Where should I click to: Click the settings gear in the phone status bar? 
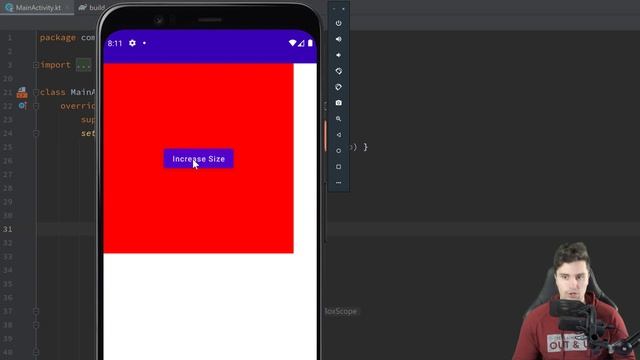[x=132, y=43]
